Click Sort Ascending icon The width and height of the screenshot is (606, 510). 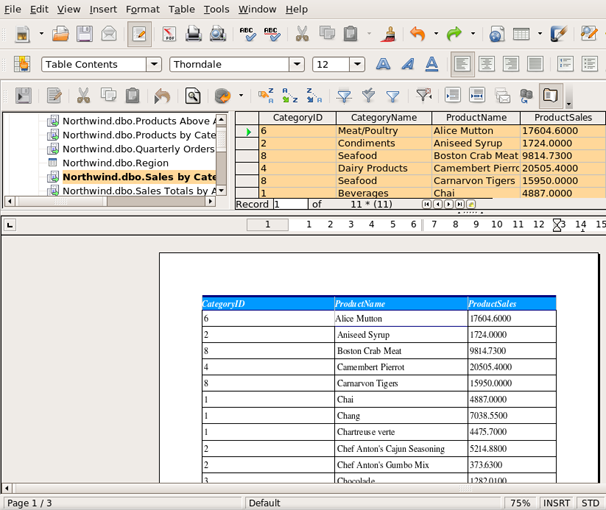click(290, 95)
